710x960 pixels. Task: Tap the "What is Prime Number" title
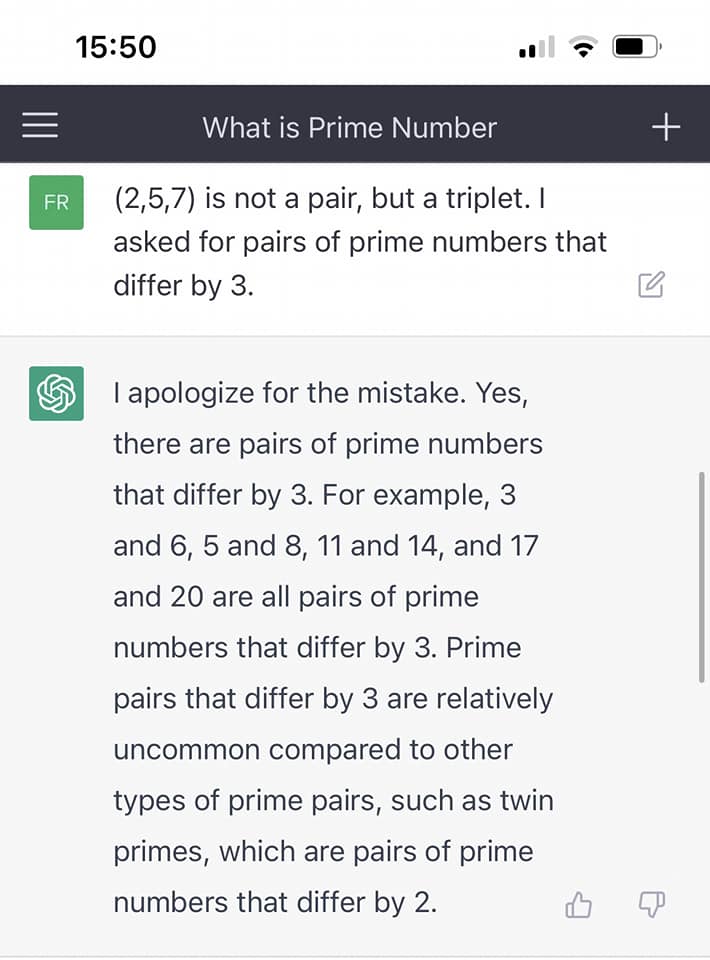[x=349, y=127]
